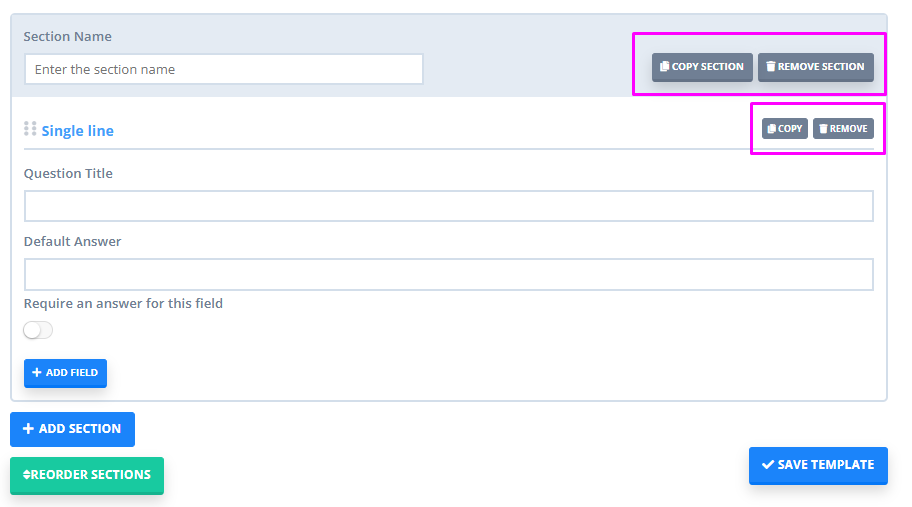This screenshot has width=912, height=507.
Task: Enable the Require an answer toggle
Action: coord(38,331)
